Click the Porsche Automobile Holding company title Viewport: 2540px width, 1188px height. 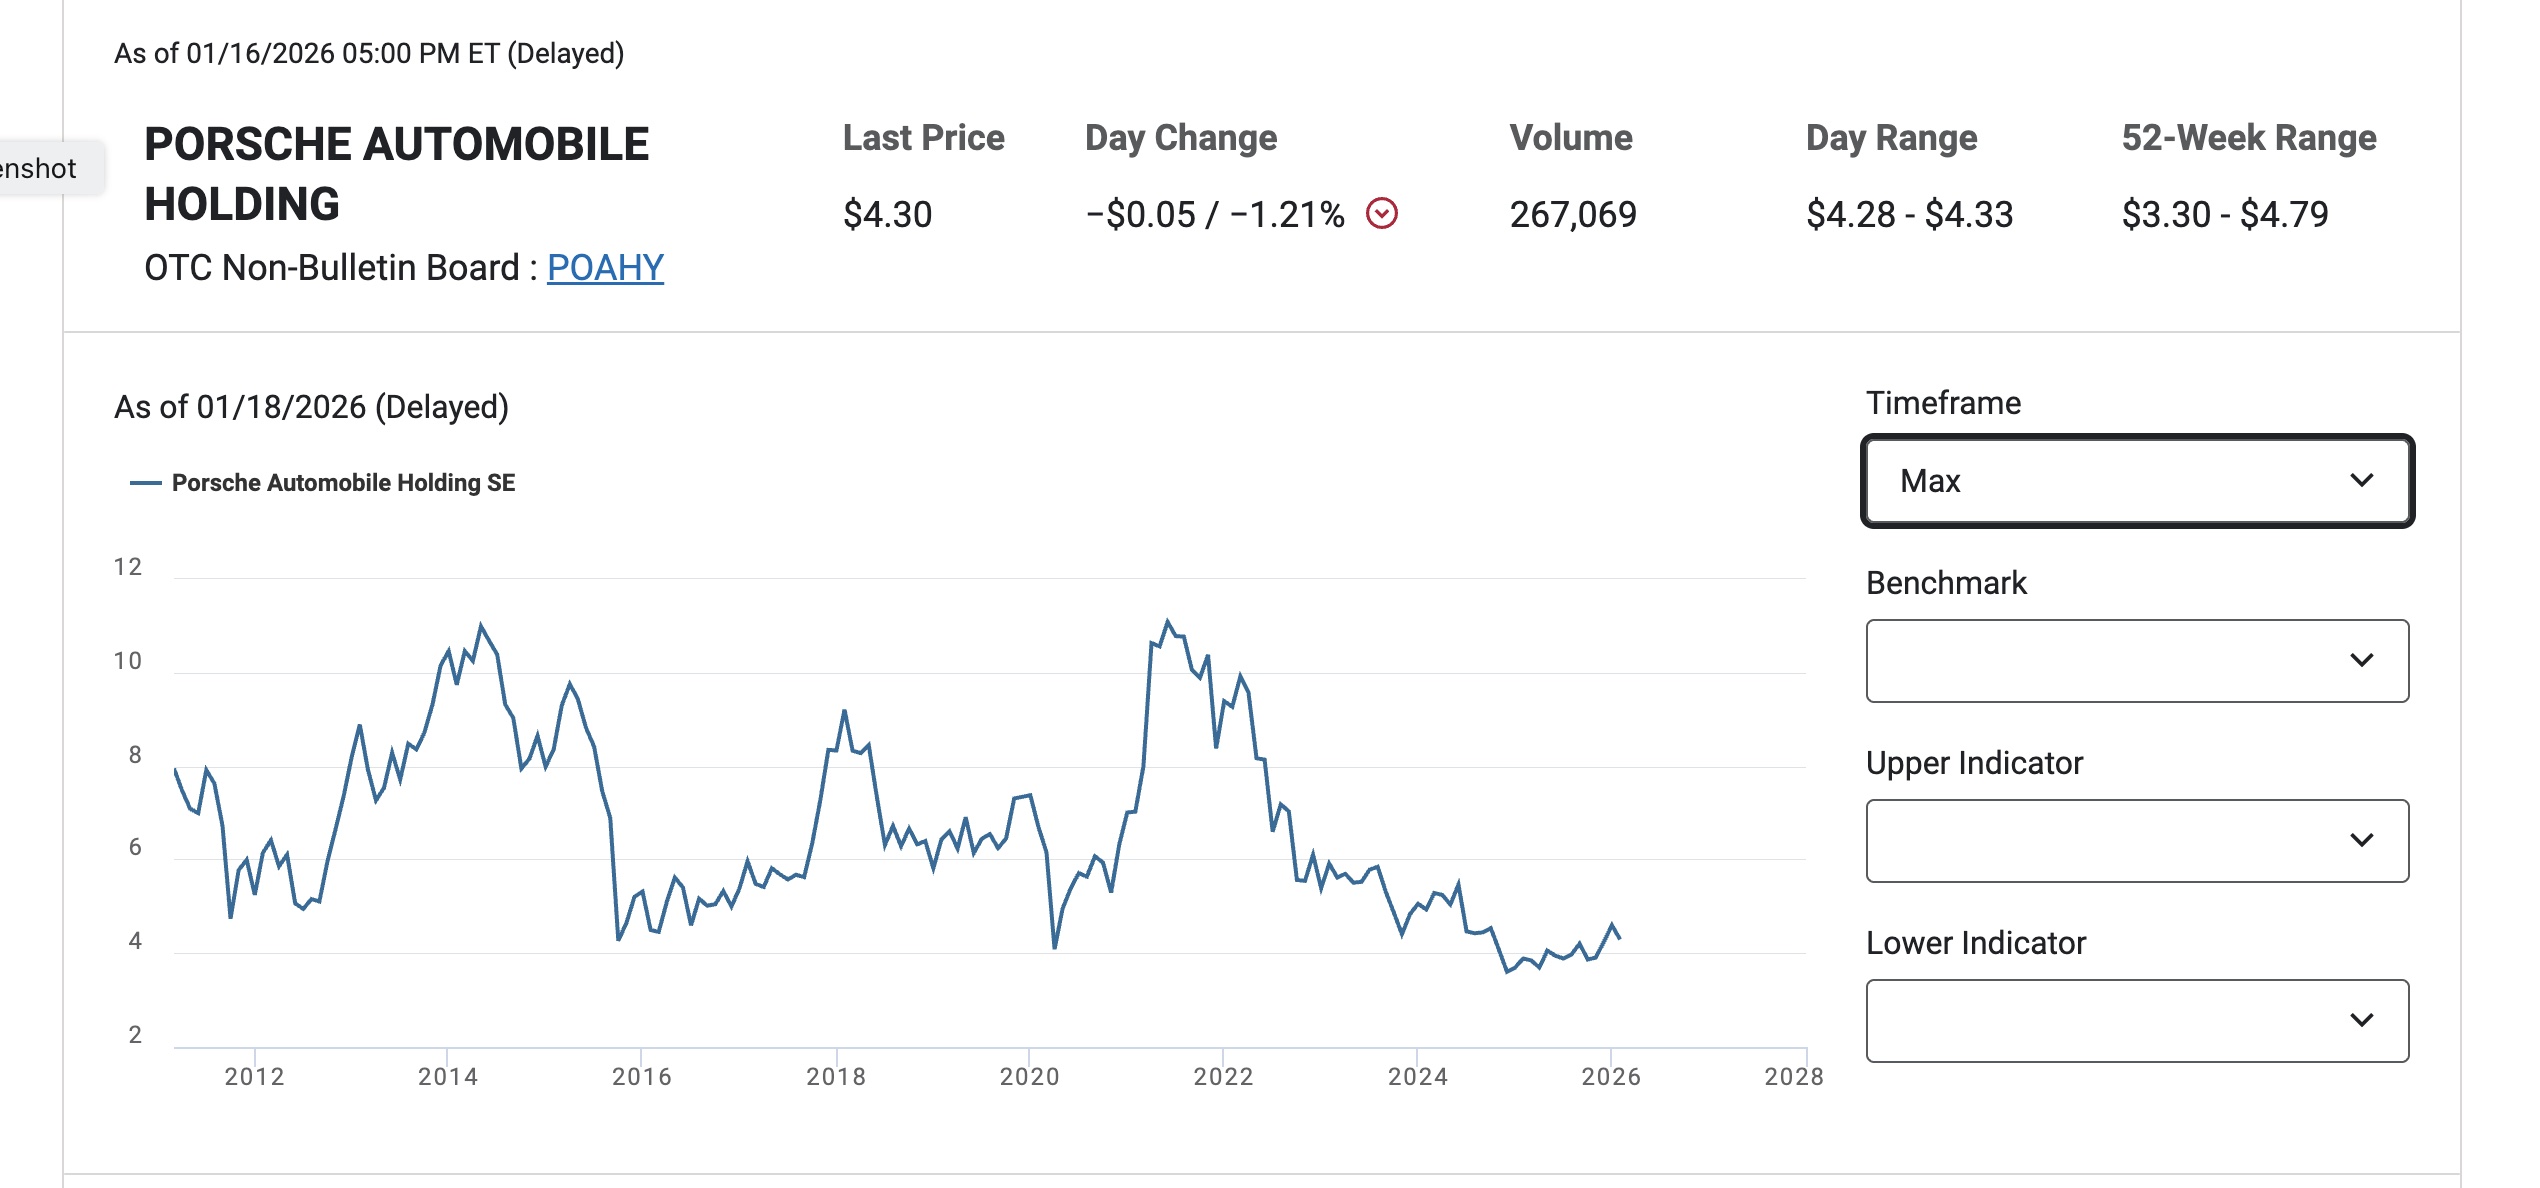pyautogui.click(x=397, y=174)
